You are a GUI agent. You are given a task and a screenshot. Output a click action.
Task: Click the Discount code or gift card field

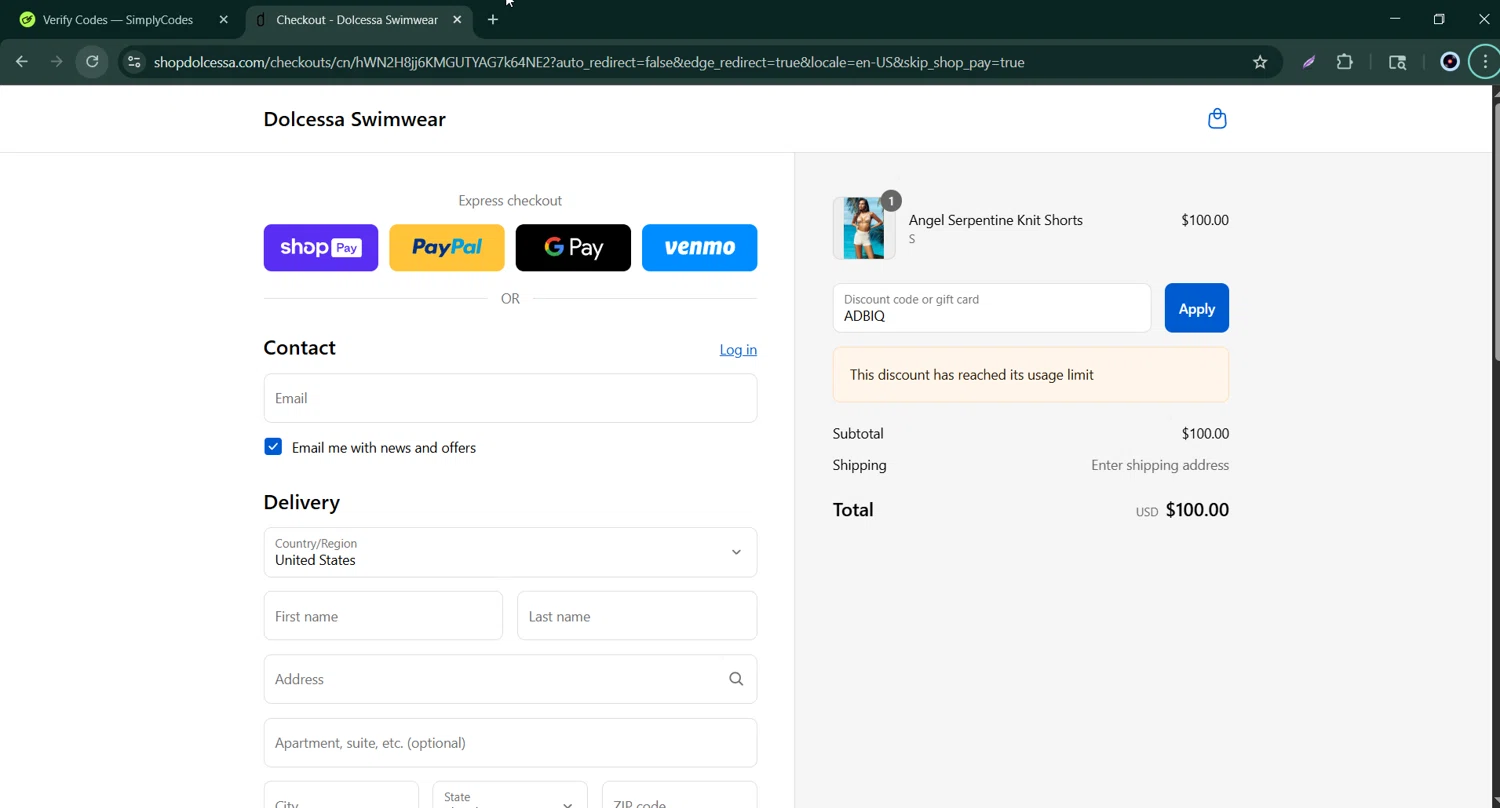pyautogui.click(x=992, y=308)
